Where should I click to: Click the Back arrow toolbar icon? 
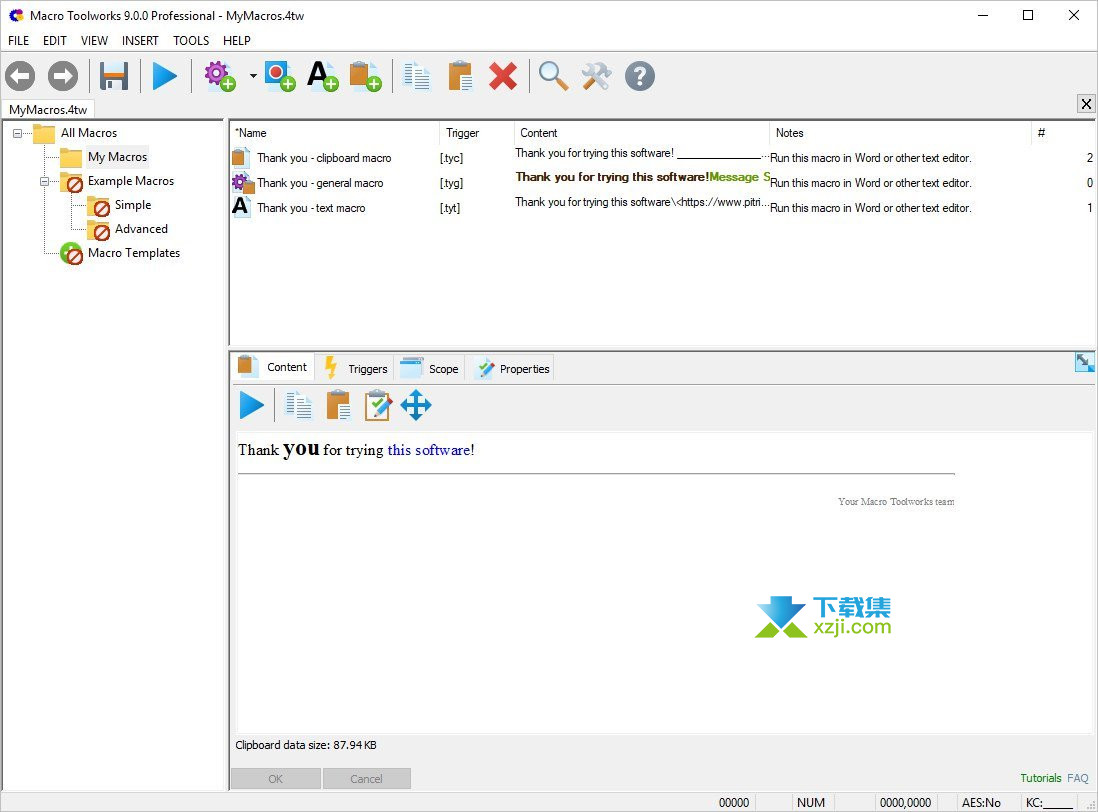pos(20,76)
